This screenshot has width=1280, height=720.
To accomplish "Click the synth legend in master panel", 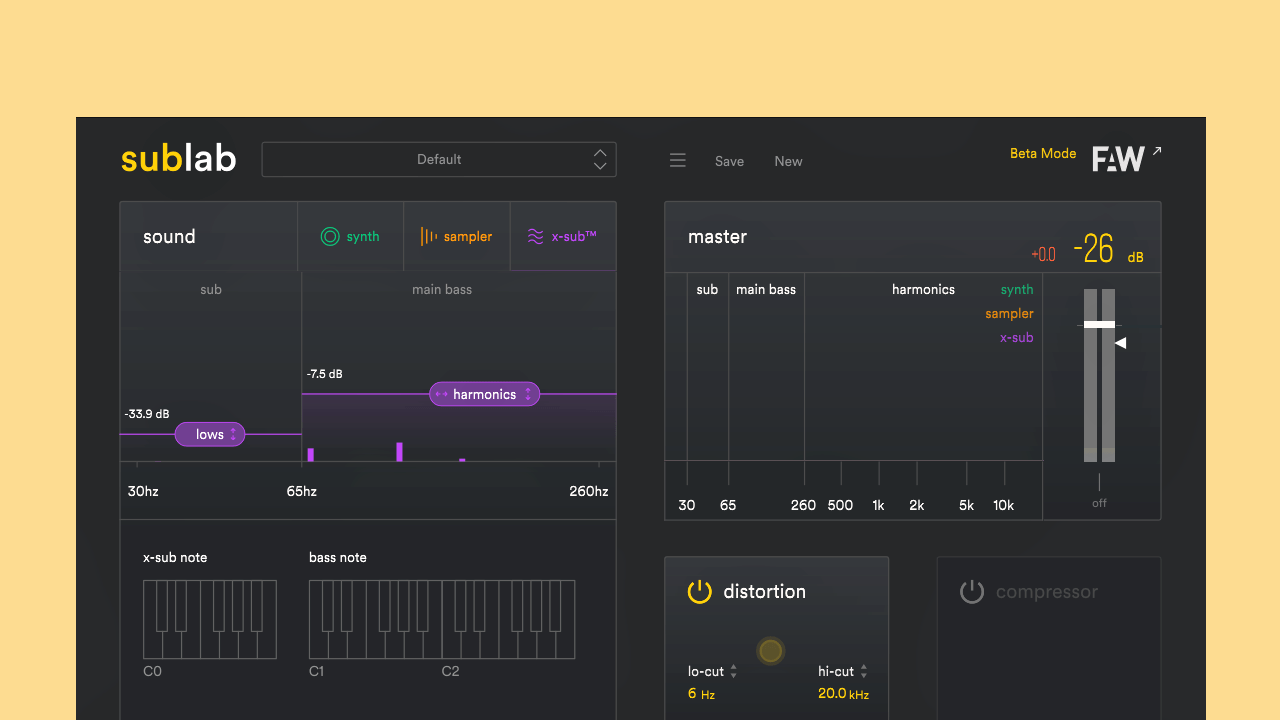I will (1017, 290).
